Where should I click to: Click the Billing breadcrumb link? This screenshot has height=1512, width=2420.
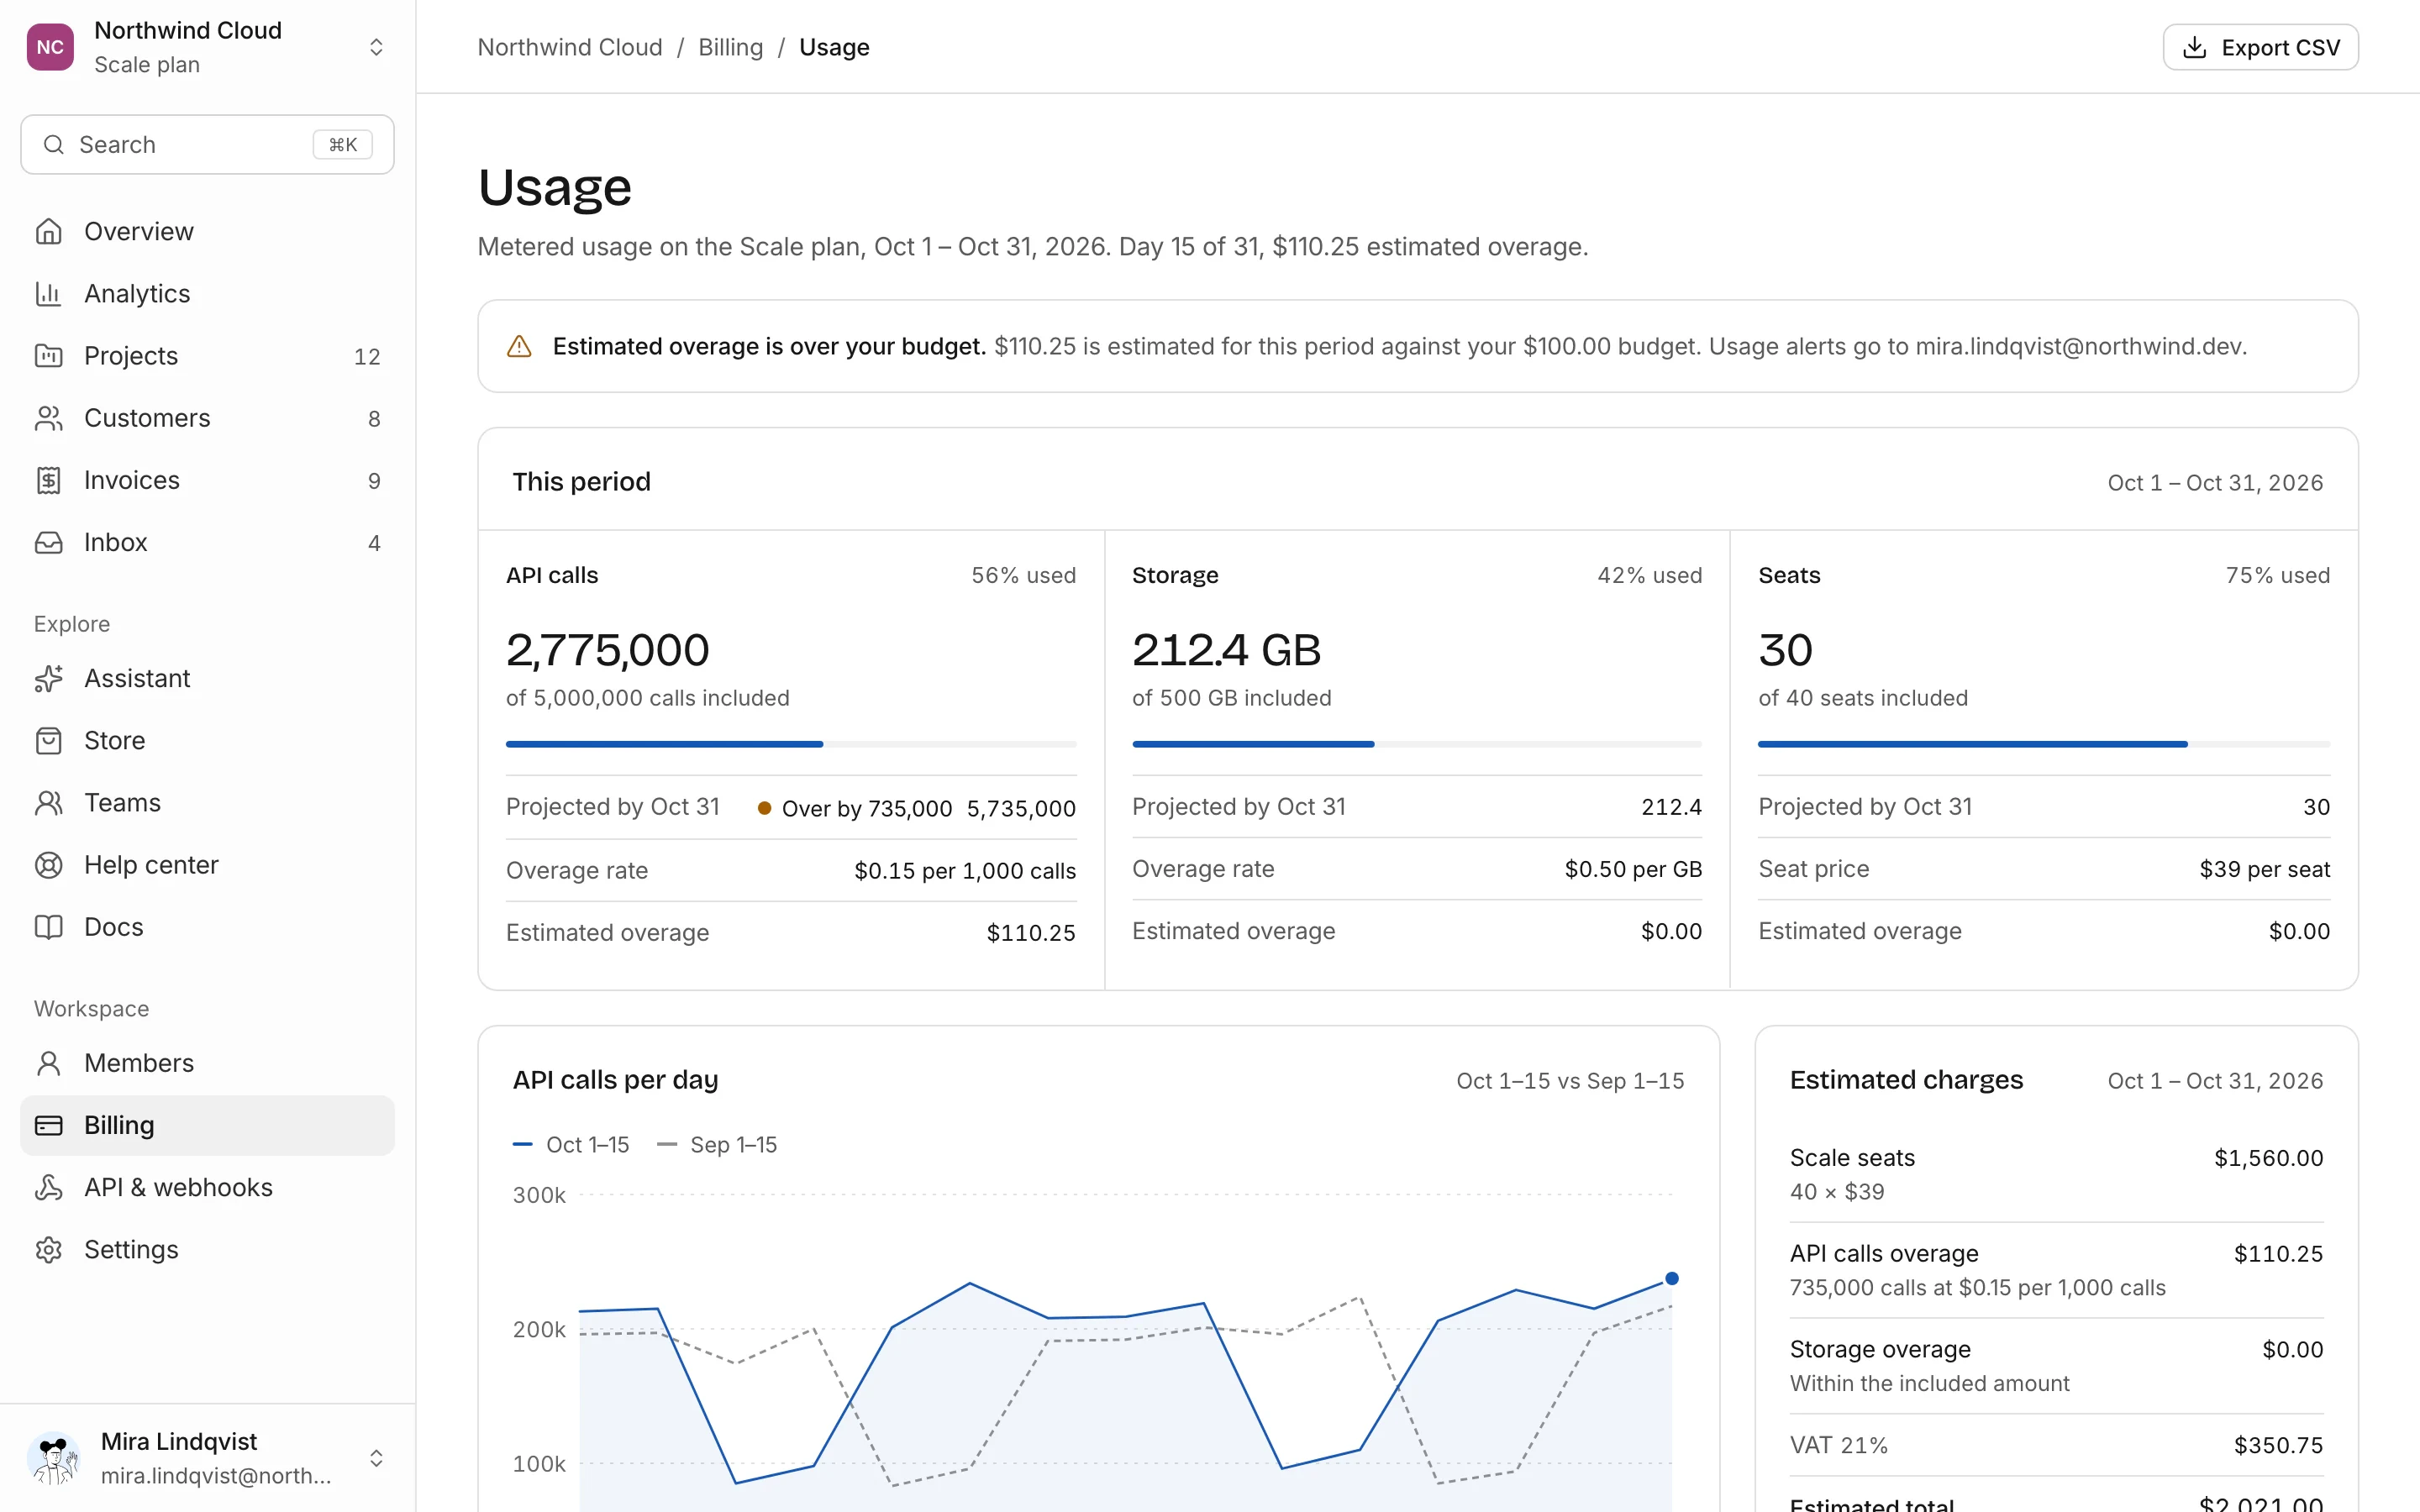pos(730,47)
